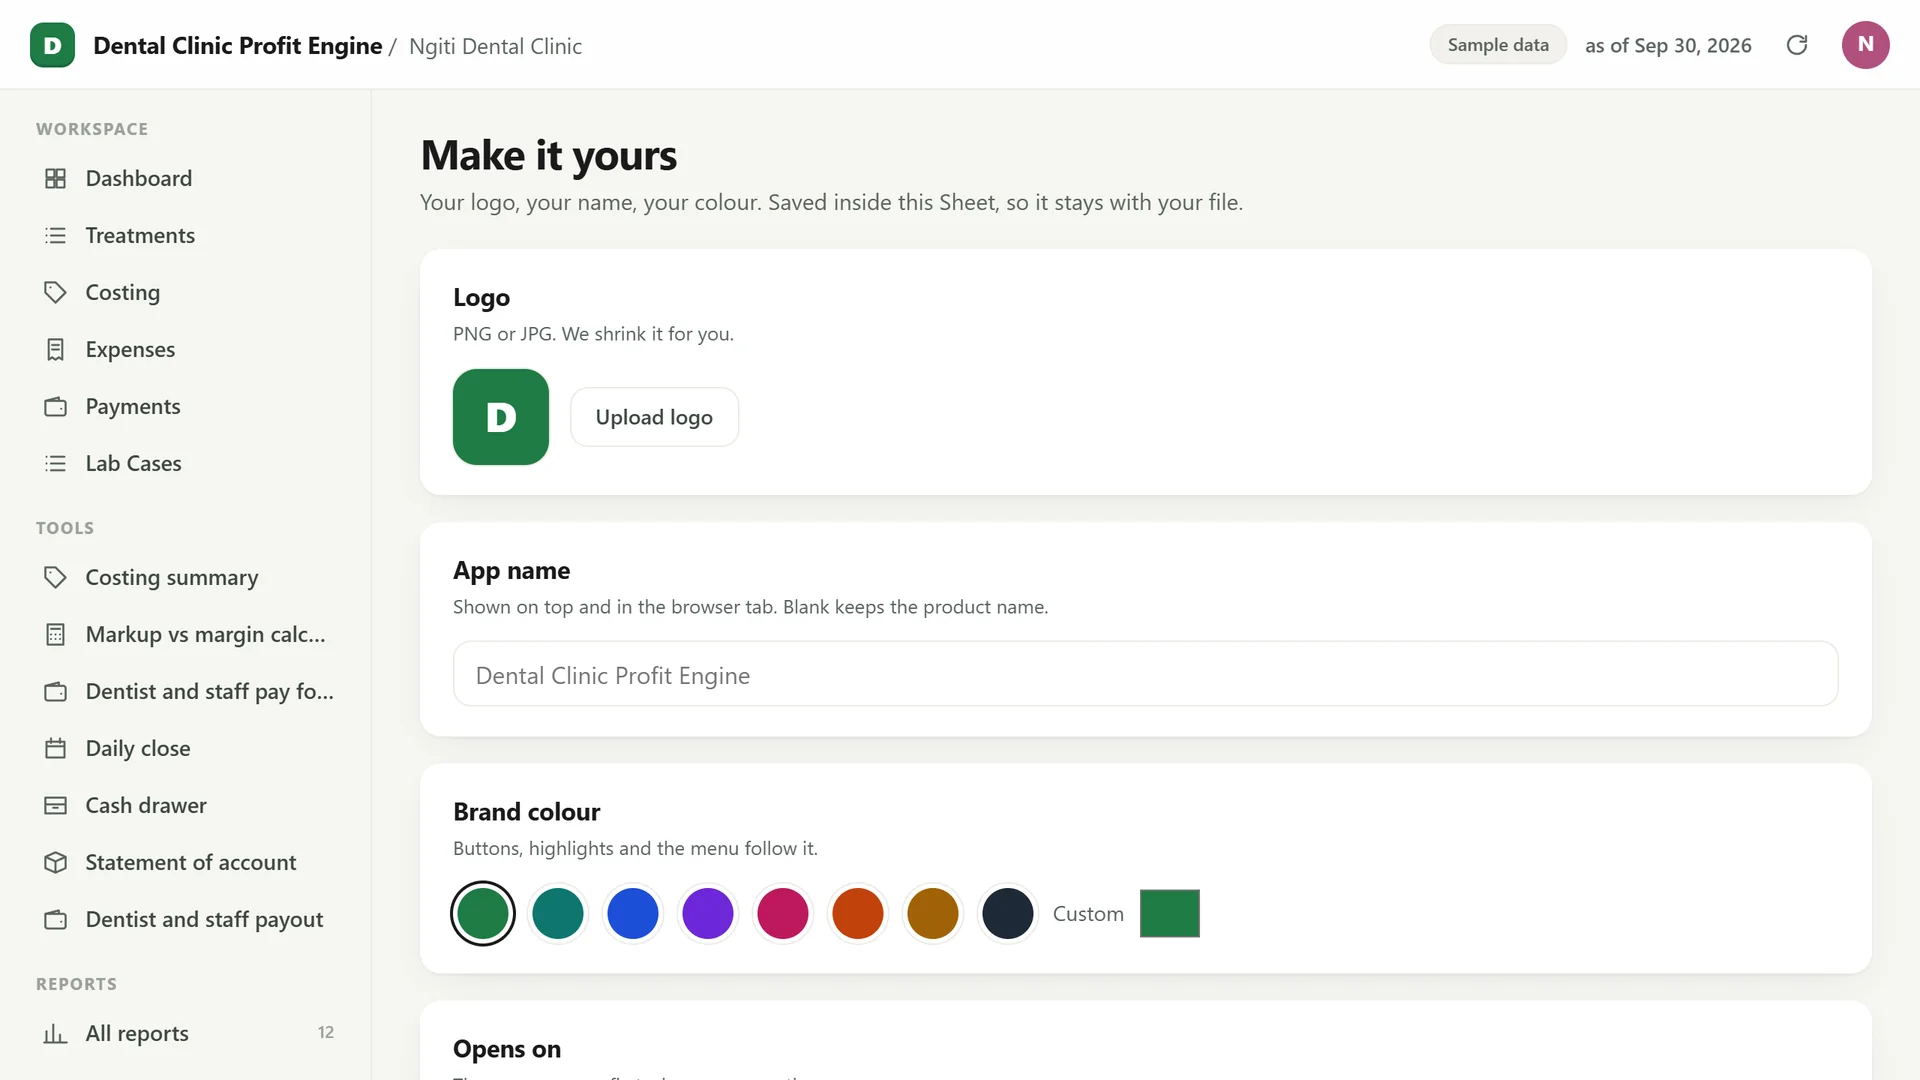The width and height of the screenshot is (1920, 1080).
Task: Click the Upload logo button
Action: 654,417
